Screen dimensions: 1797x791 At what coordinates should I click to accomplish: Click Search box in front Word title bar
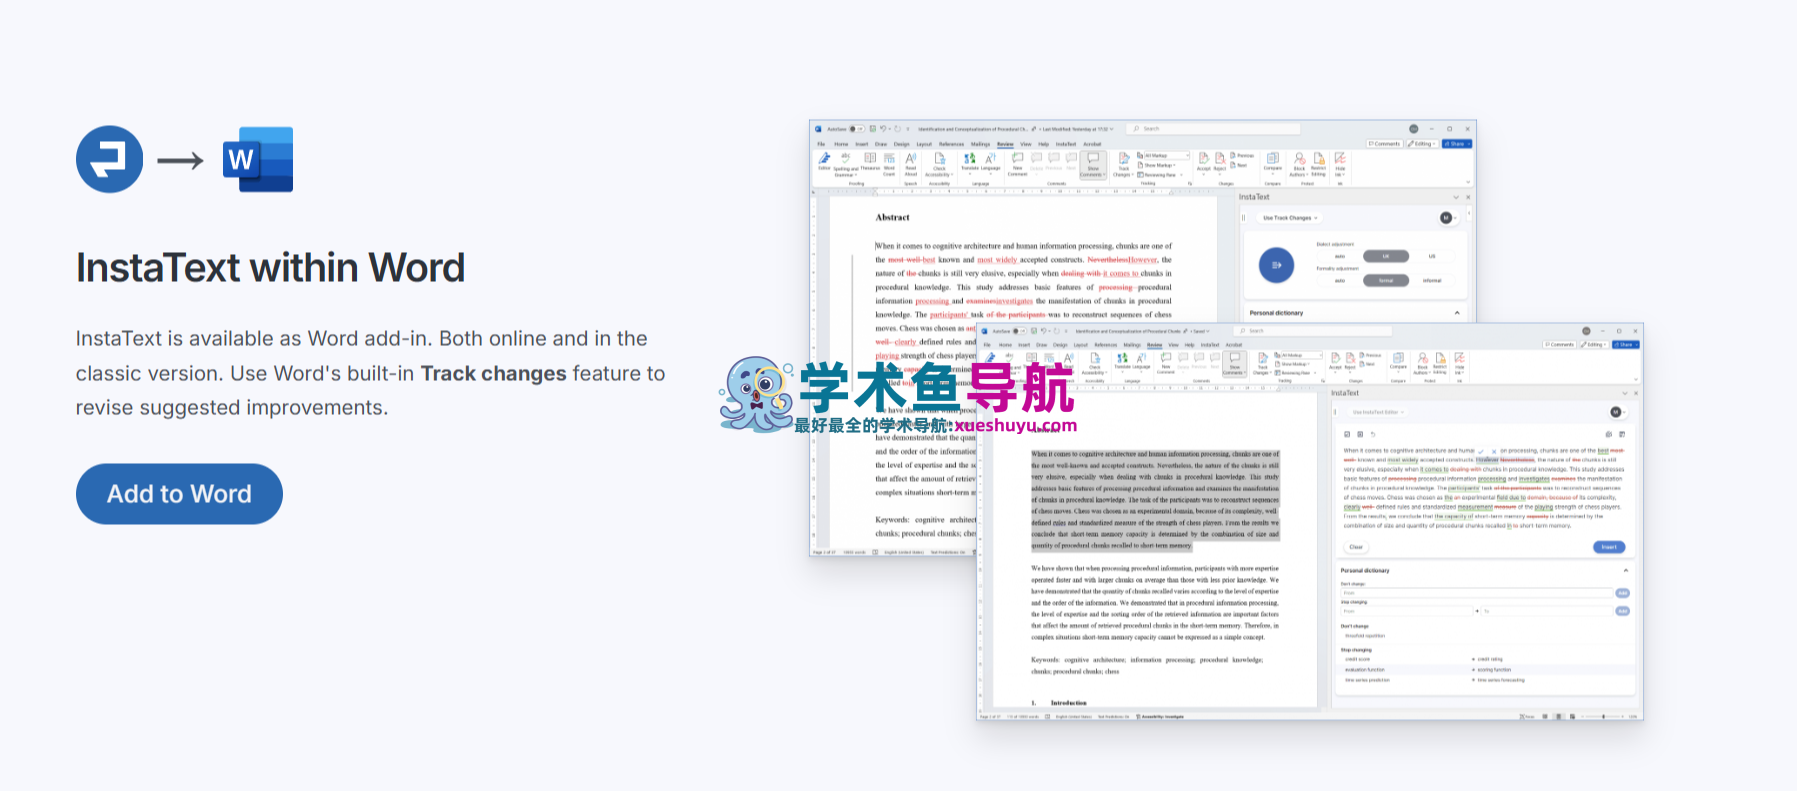pos(1314,331)
